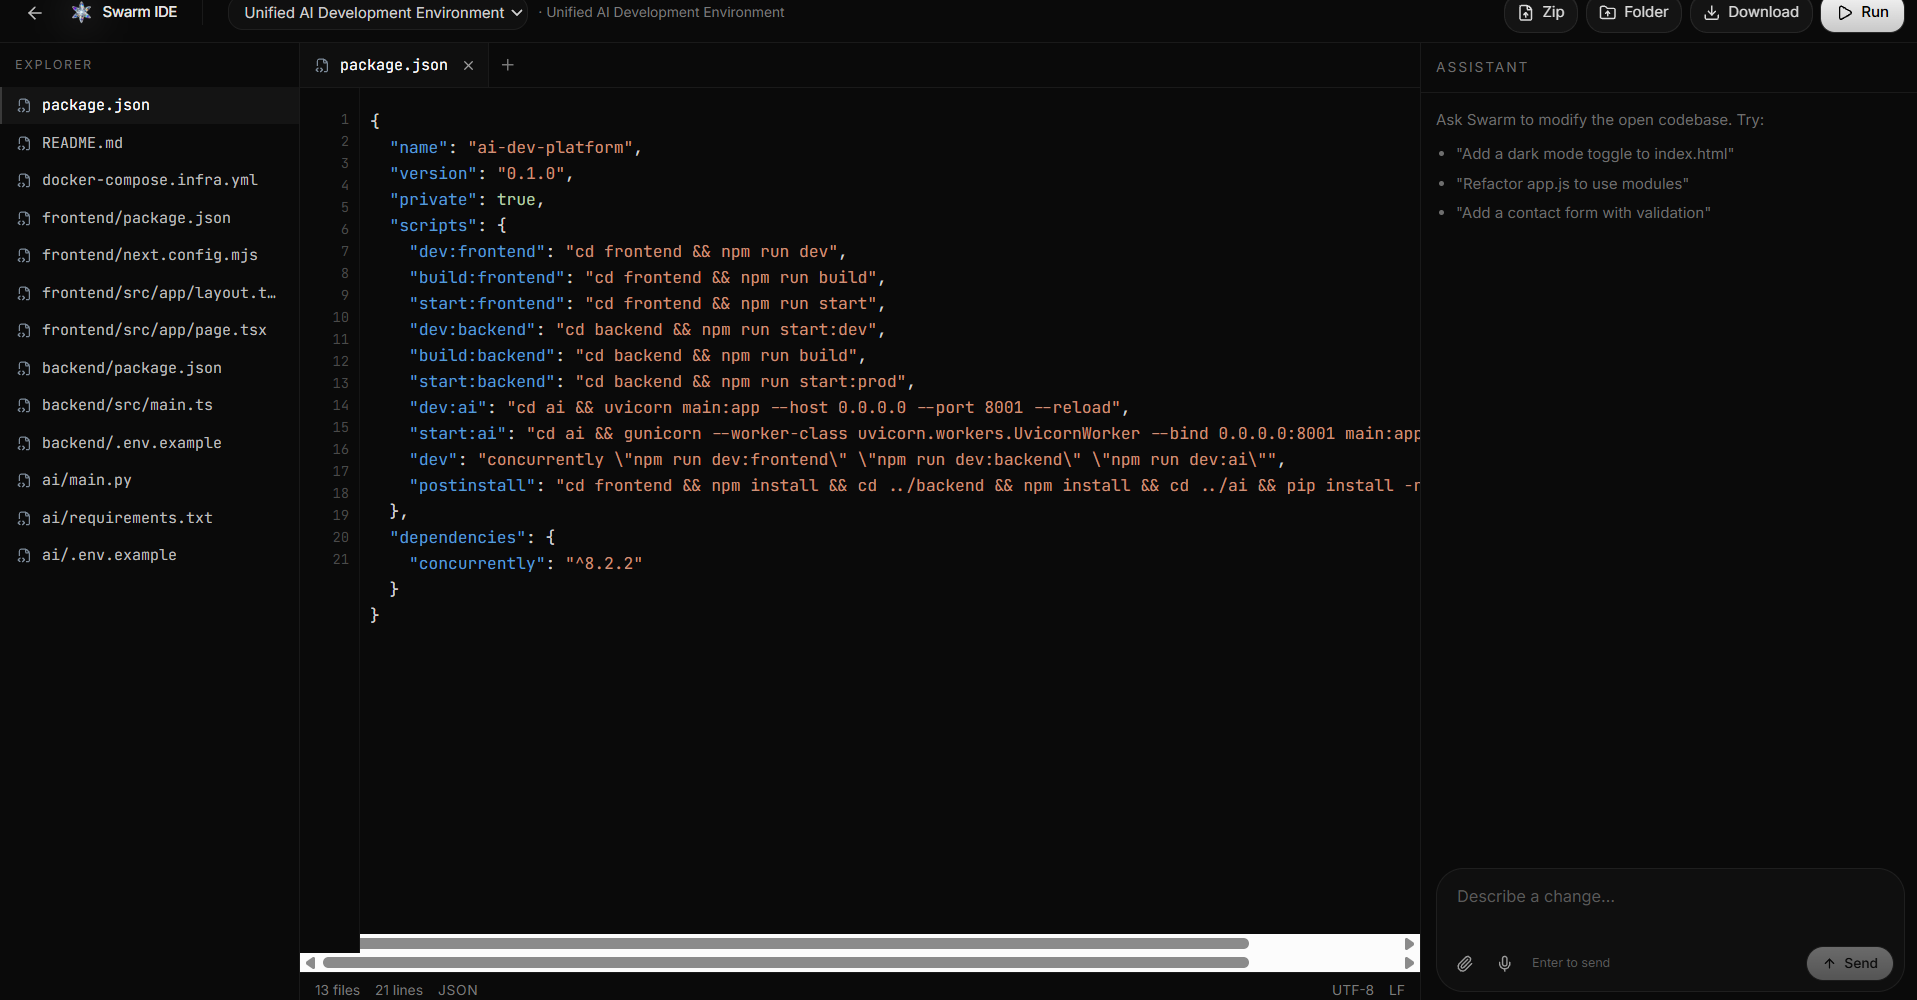The image size is (1917, 1000).
Task: Open the frontend/src/app/layout file
Action: tap(150, 293)
